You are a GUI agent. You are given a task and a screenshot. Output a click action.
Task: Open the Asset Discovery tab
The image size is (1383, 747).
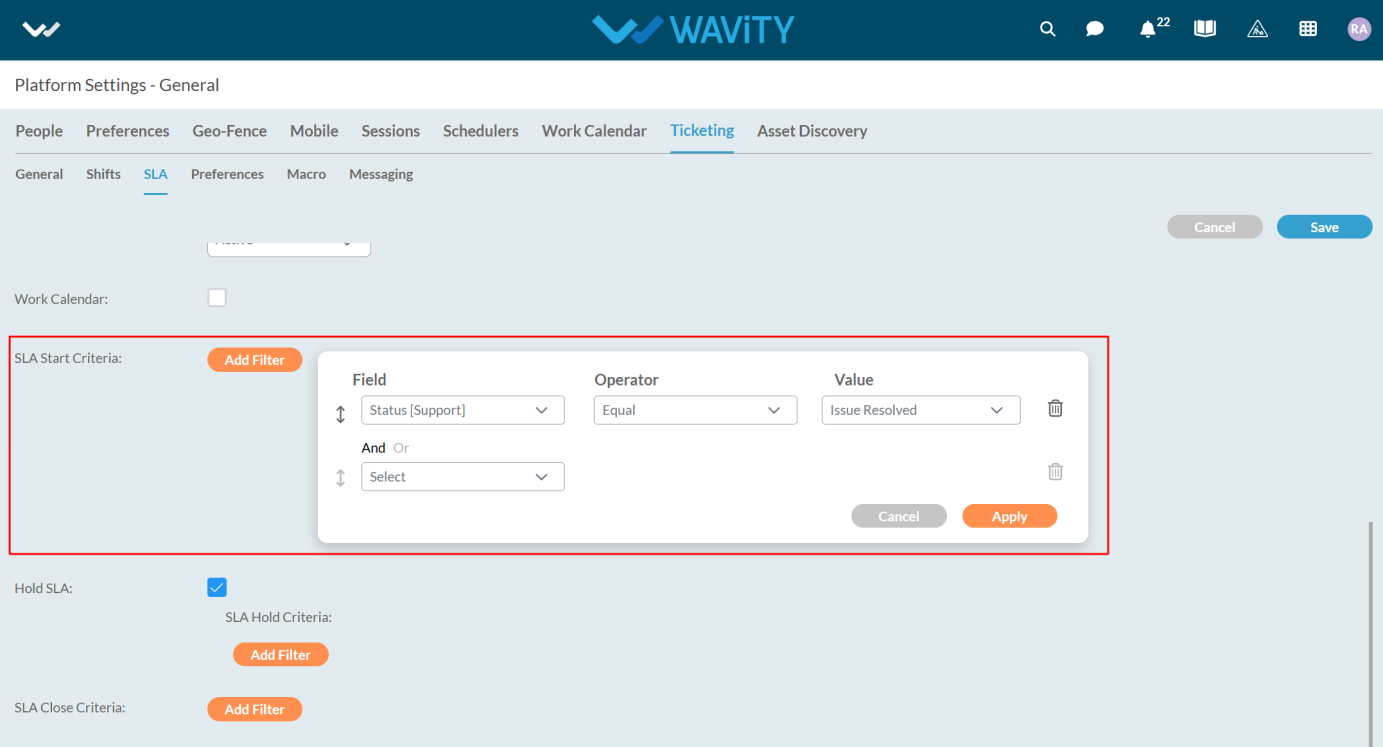pyautogui.click(x=812, y=131)
